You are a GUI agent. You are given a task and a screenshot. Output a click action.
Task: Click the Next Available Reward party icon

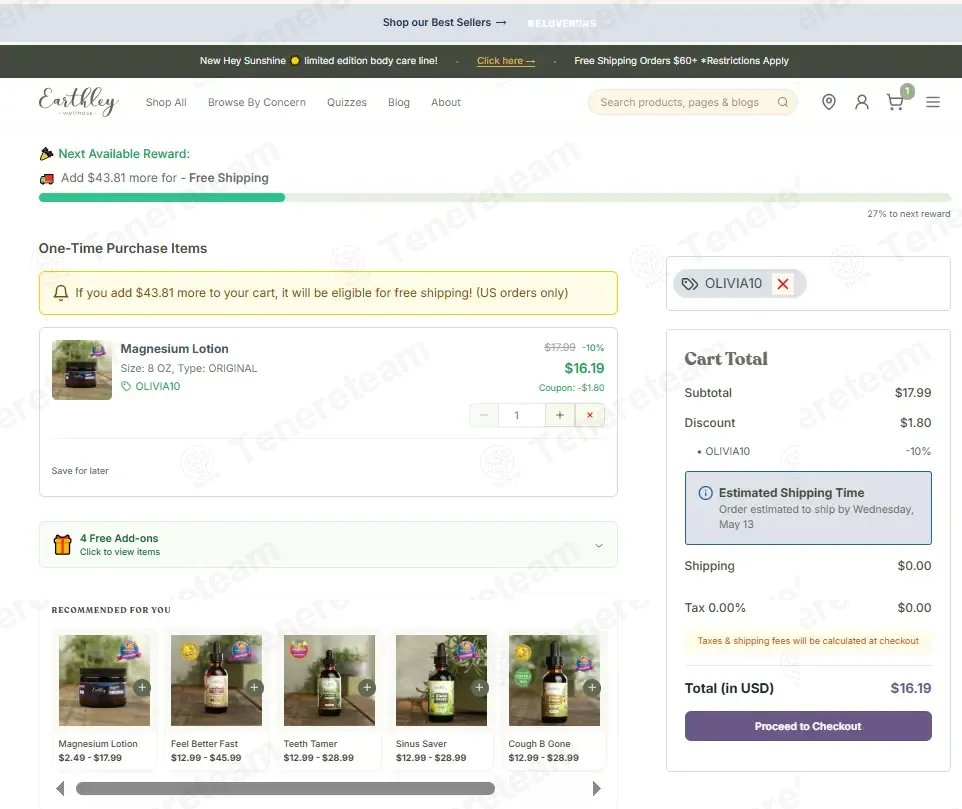point(47,154)
